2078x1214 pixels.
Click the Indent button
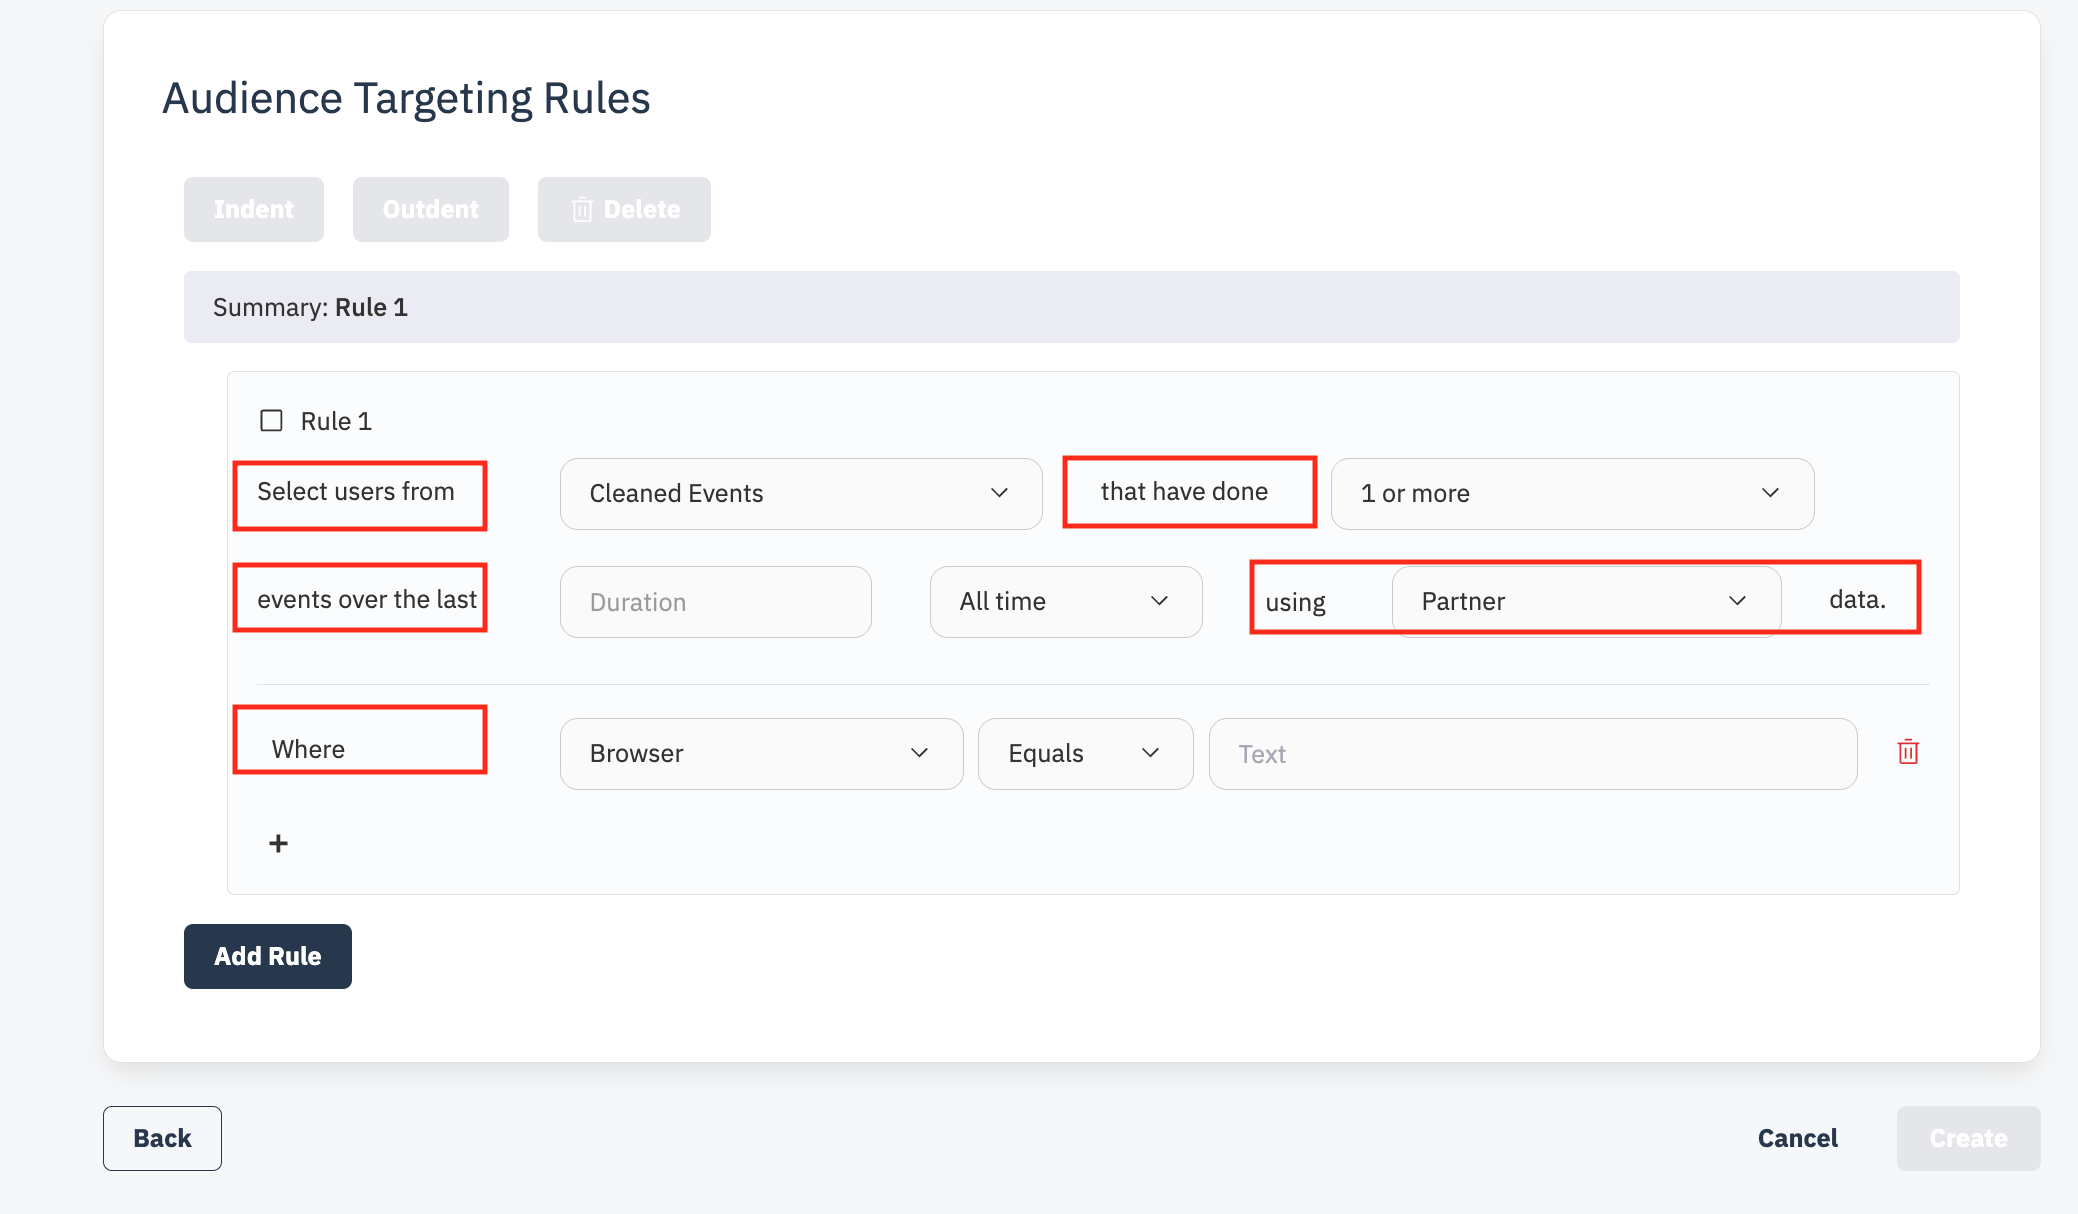(253, 209)
